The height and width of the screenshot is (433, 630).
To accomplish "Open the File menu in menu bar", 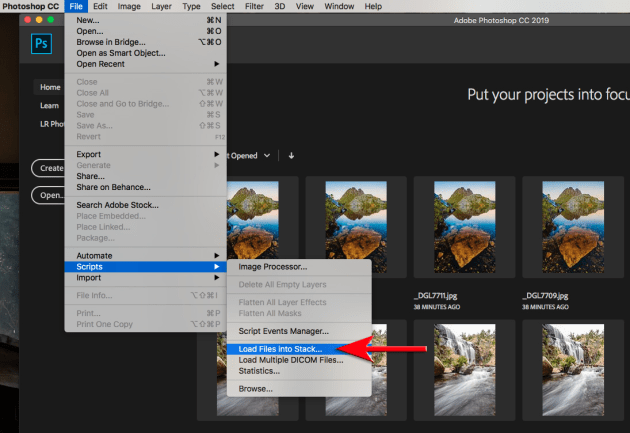I will tap(76, 6).
